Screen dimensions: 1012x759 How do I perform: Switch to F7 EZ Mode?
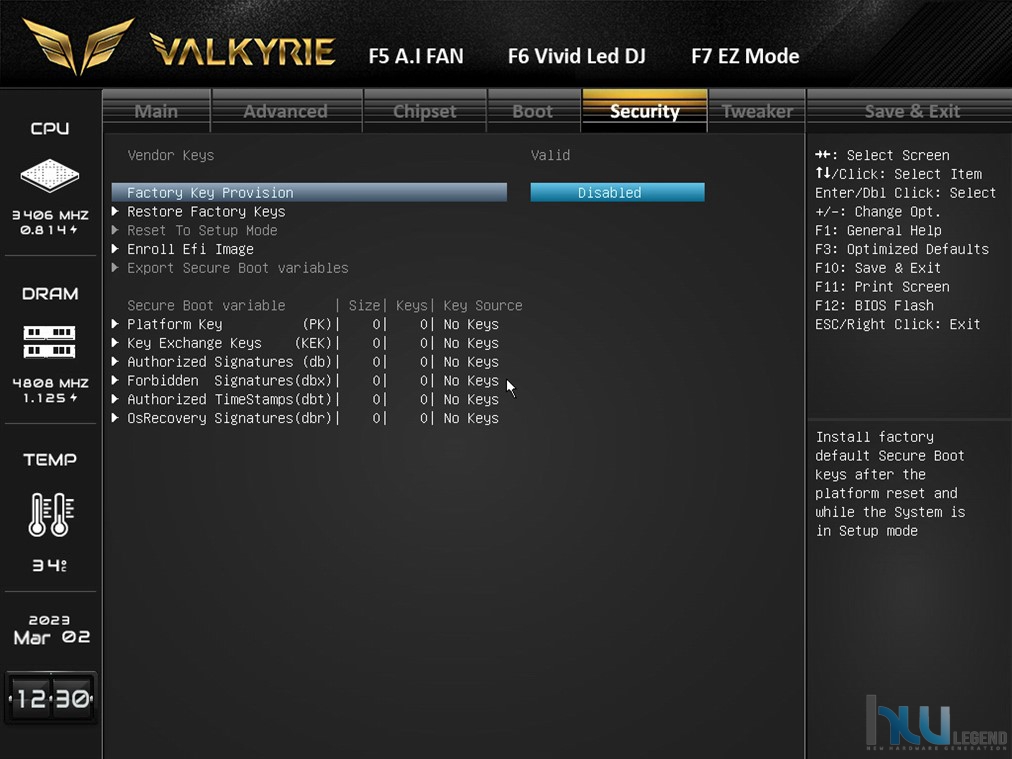pyautogui.click(x=745, y=56)
